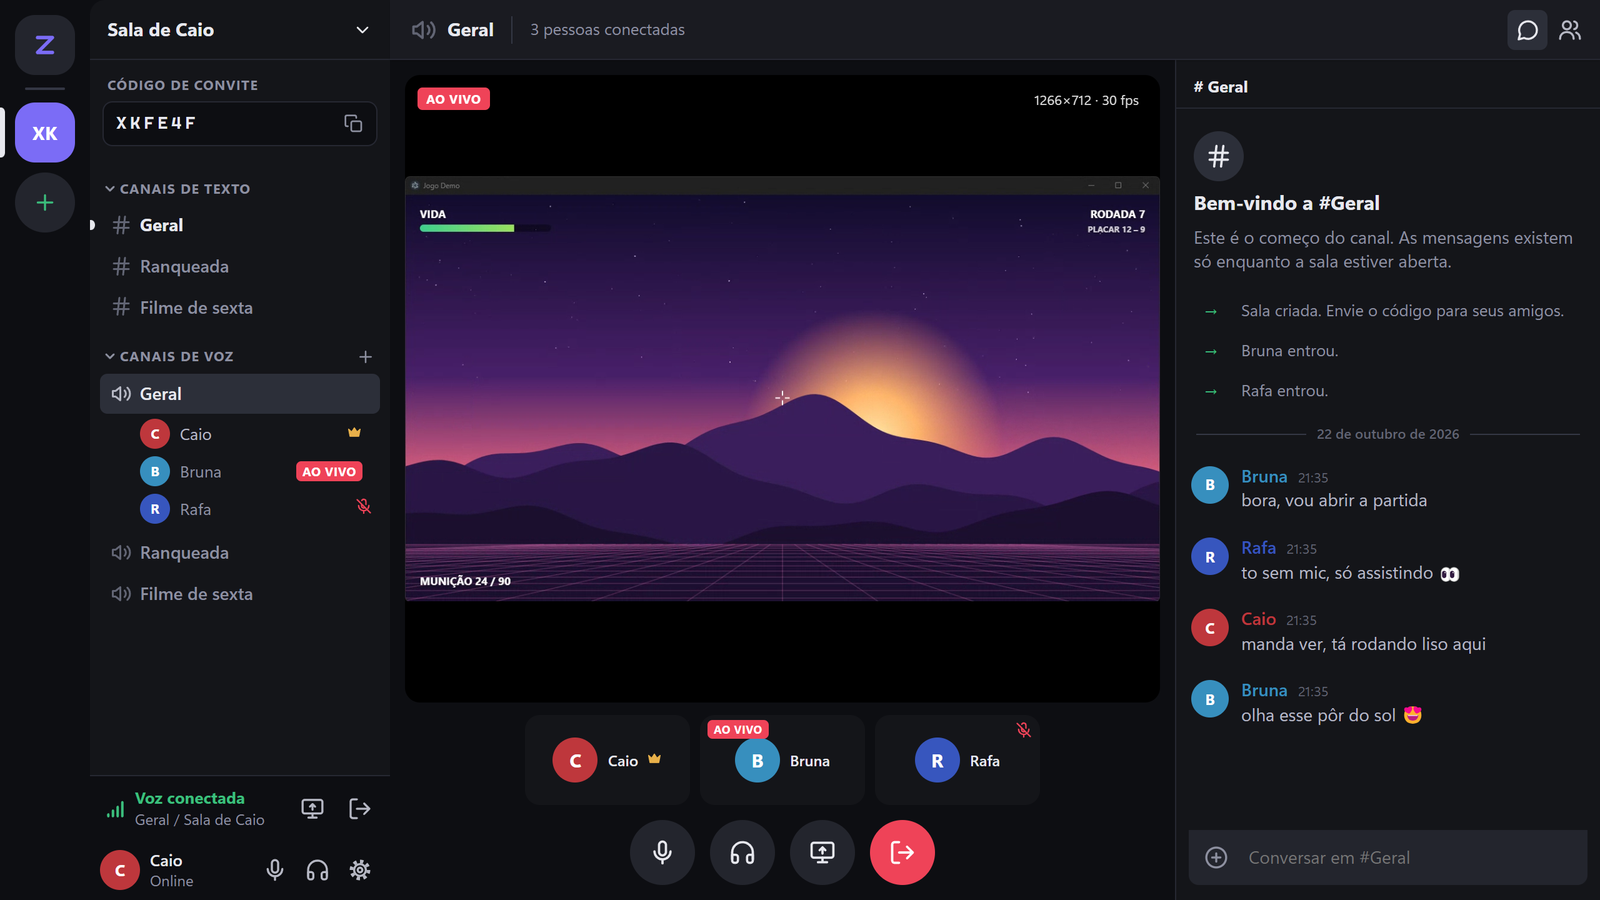The width and height of the screenshot is (1600, 900).
Task: Click Voz conectada status text
Action: (x=190, y=798)
